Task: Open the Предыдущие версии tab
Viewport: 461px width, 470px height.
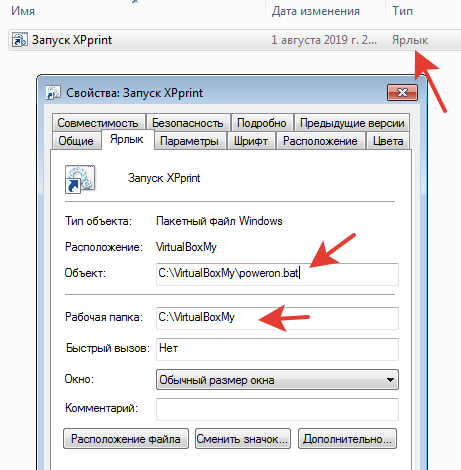Action: 352,123
